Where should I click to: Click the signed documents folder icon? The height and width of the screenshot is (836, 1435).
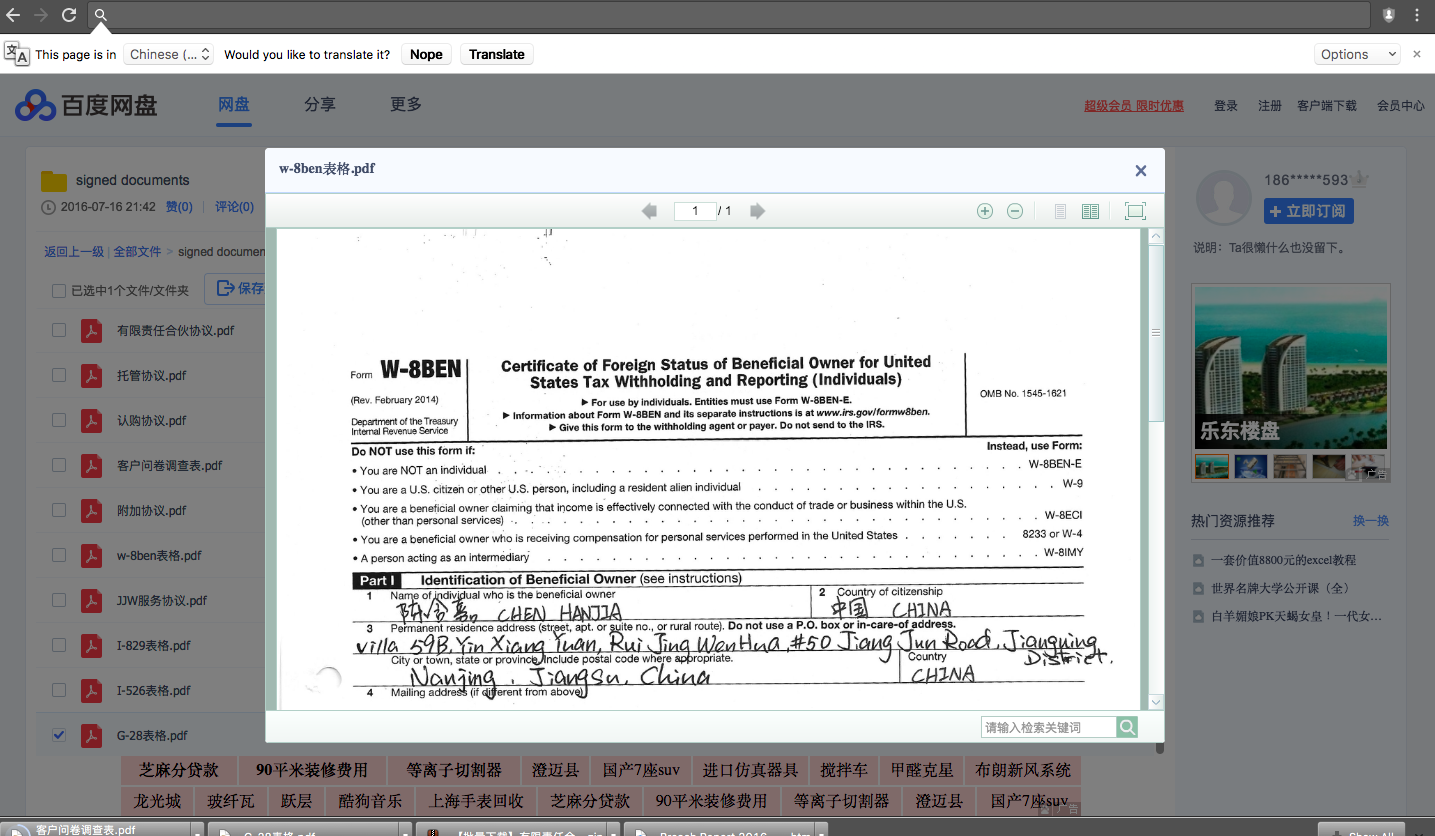54,181
